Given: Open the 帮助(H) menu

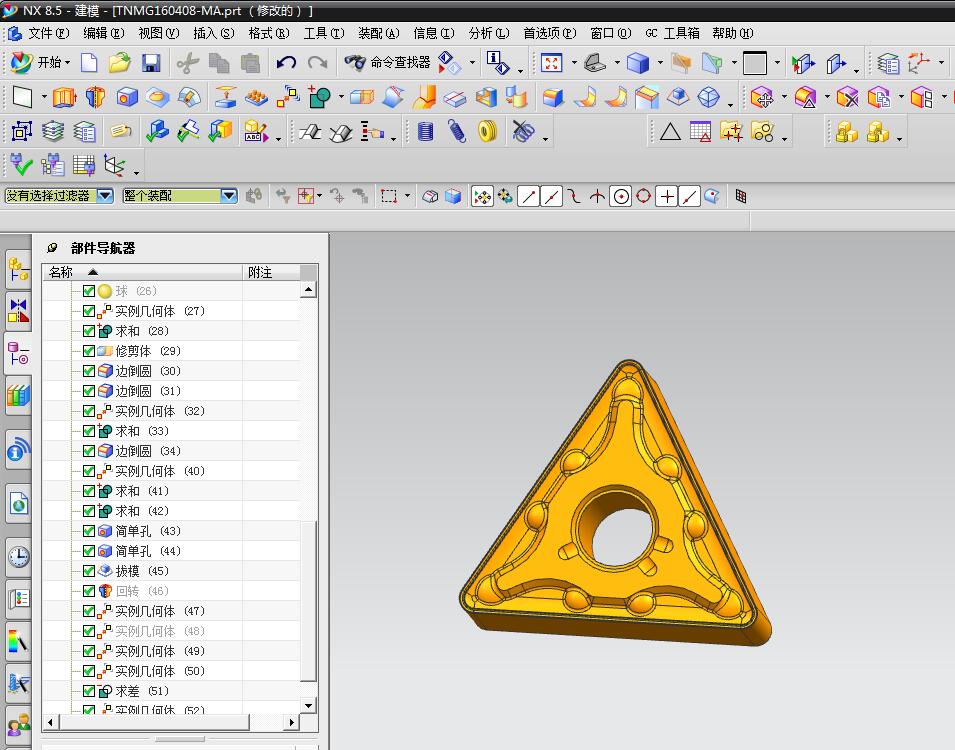Looking at the screenshot, I should coord(733,33).
